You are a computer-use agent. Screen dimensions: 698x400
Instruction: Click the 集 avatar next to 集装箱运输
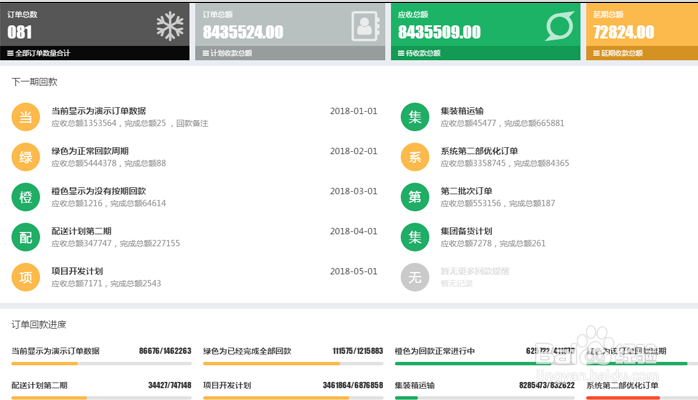click(415, 117)
